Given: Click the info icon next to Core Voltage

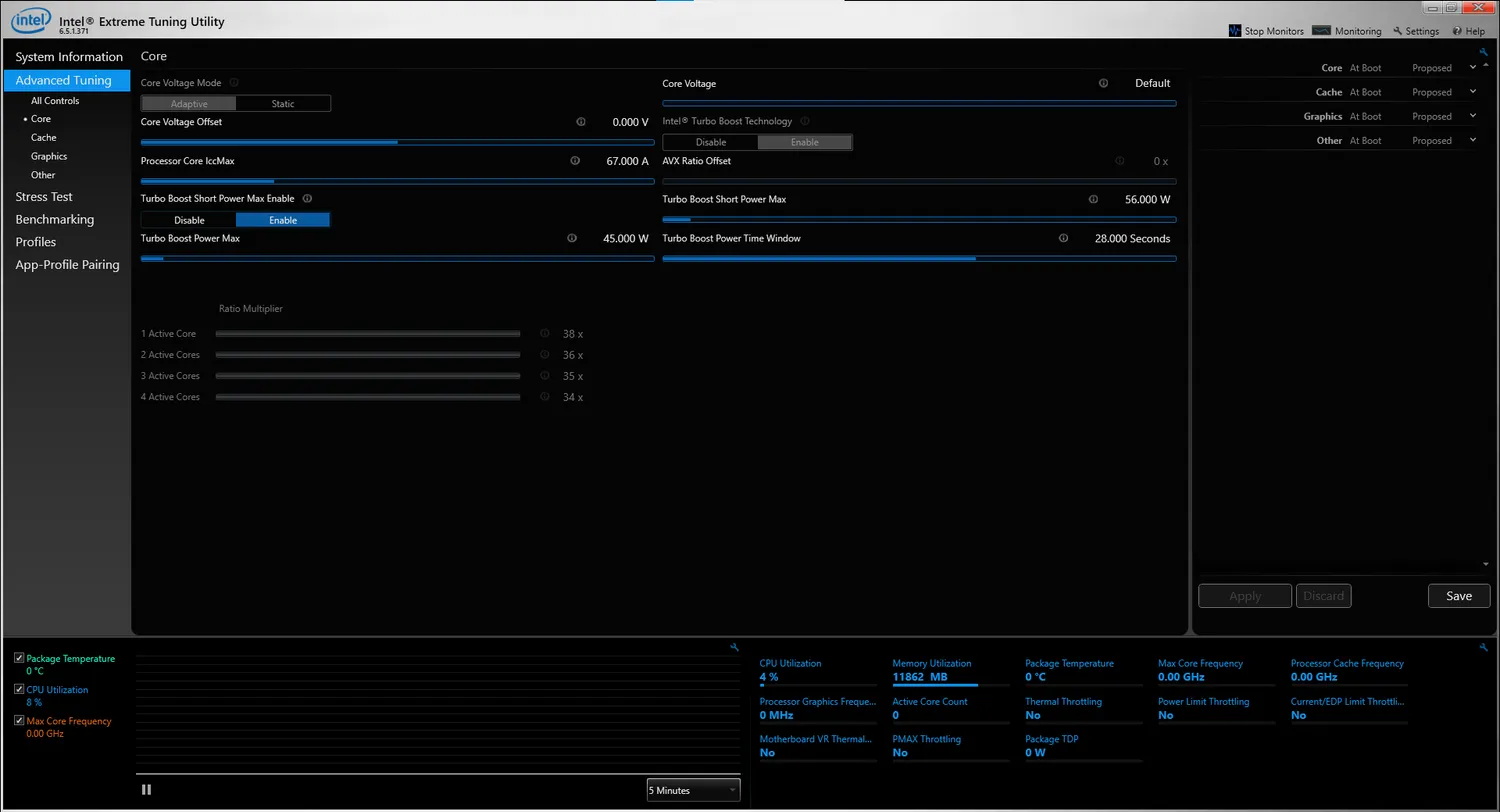Looking at the screenshot, I should coord(1103,84).
